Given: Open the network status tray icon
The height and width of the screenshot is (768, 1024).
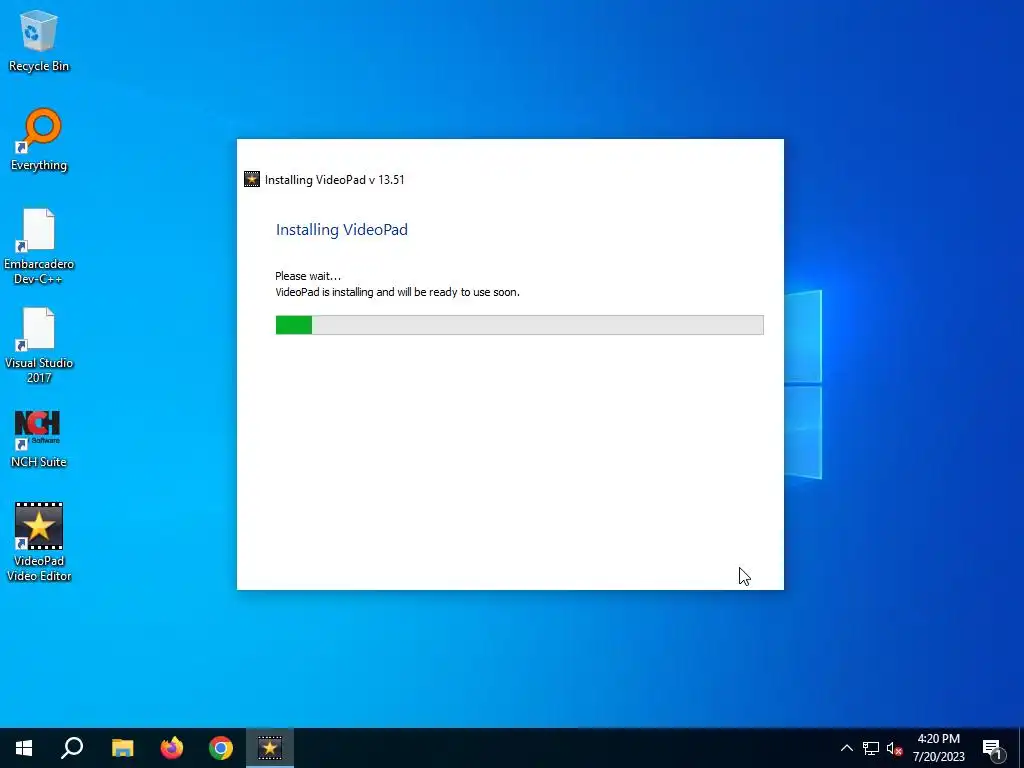Looking at the screenshot, I should click(871, 748).
